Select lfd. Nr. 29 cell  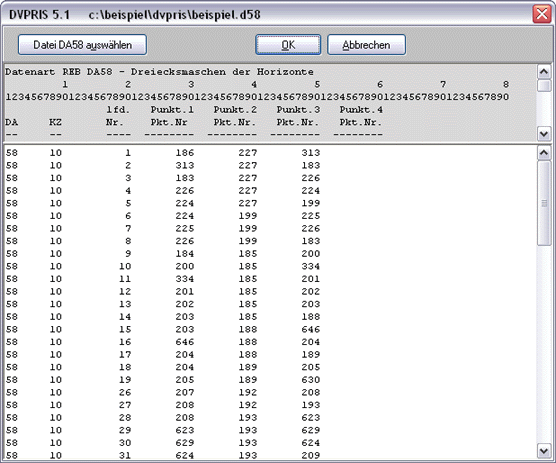125,430
